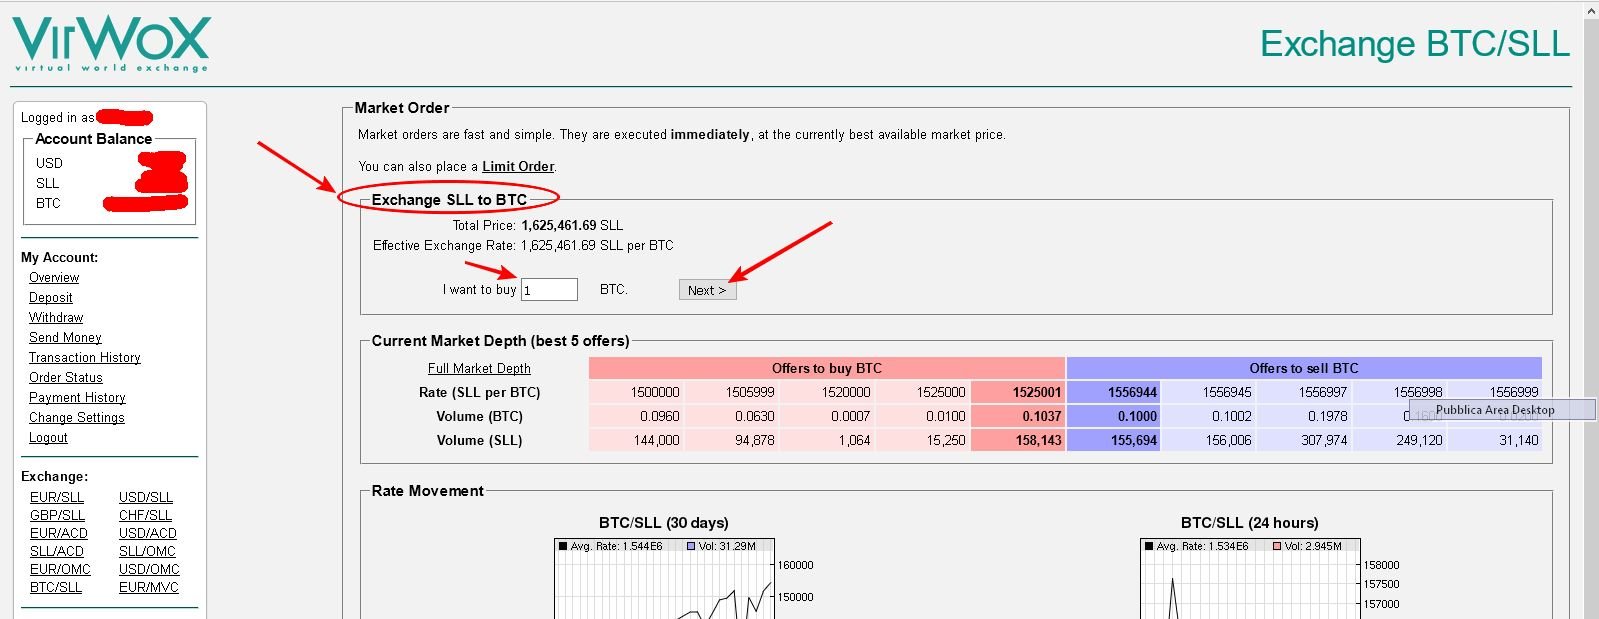Follow the Limit Order link

click(x=518, y=167)
